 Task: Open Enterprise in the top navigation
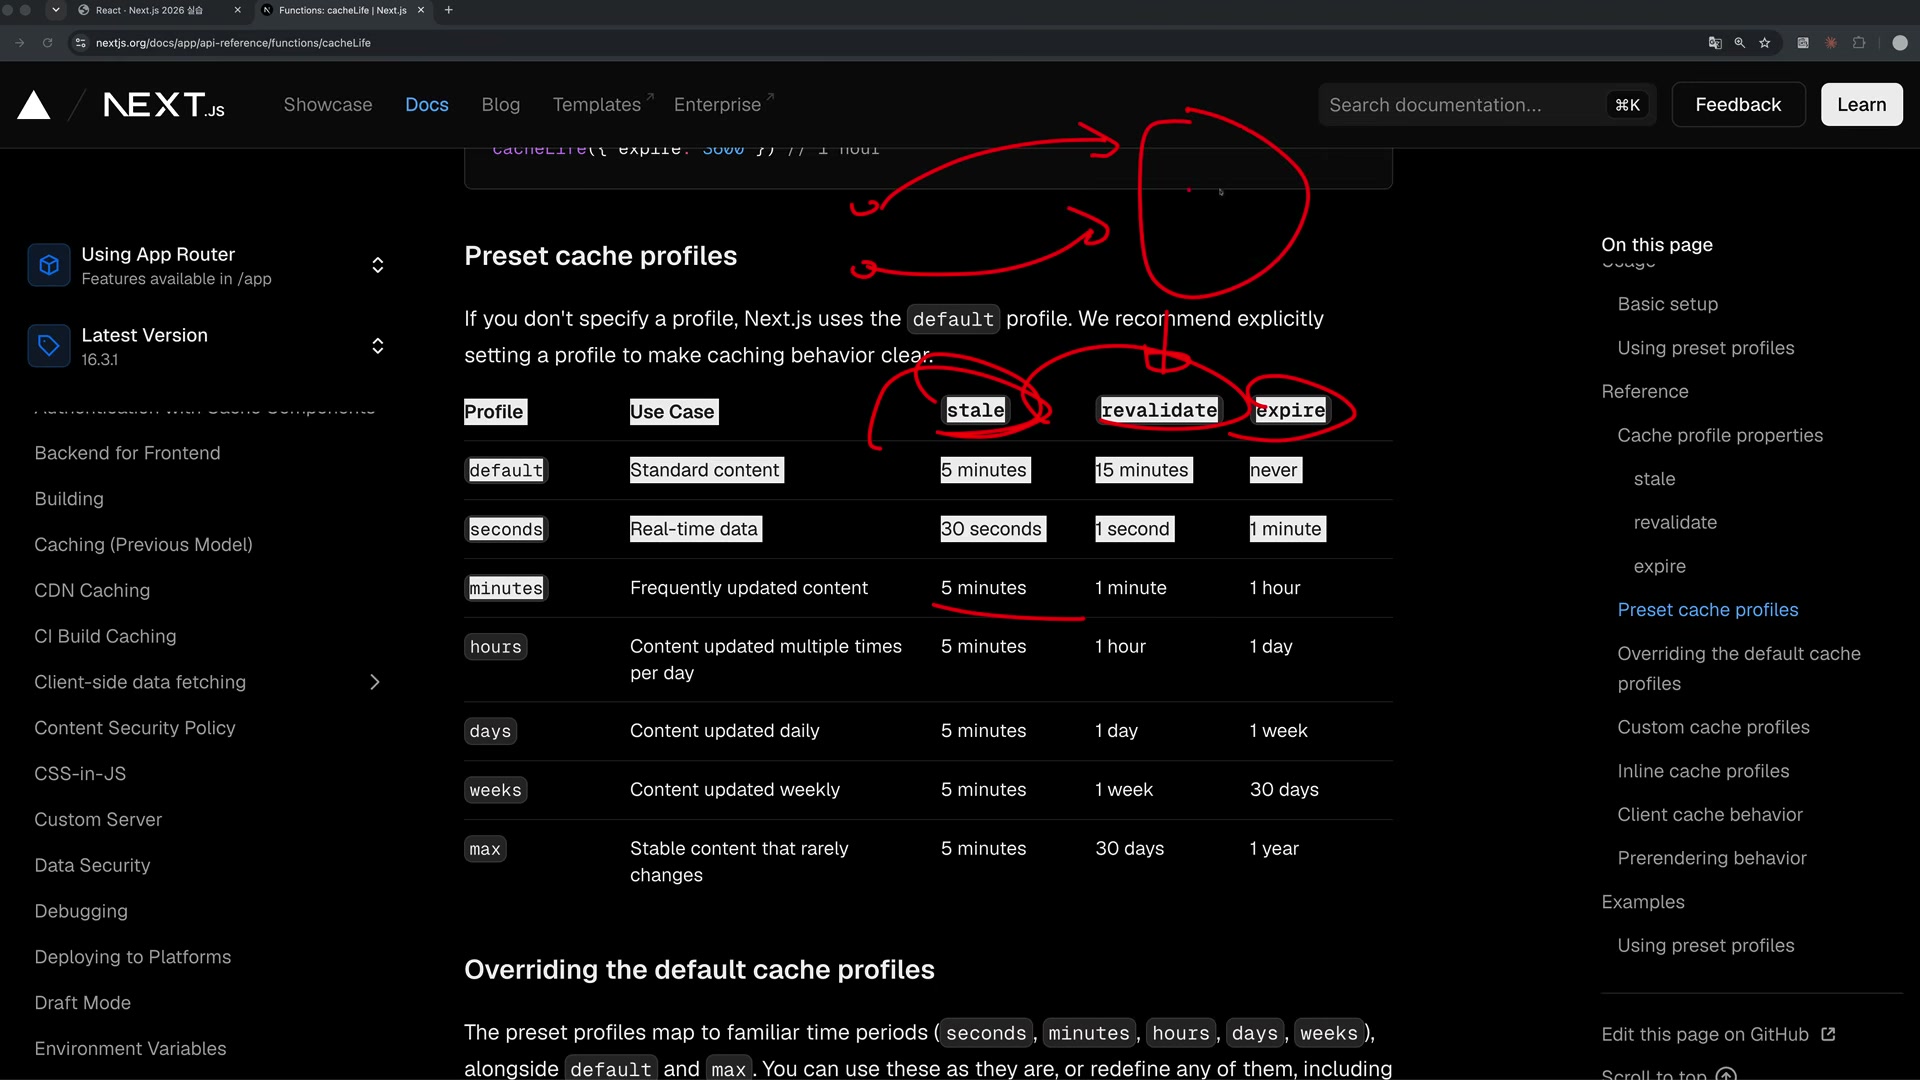[x=724, y=105]
